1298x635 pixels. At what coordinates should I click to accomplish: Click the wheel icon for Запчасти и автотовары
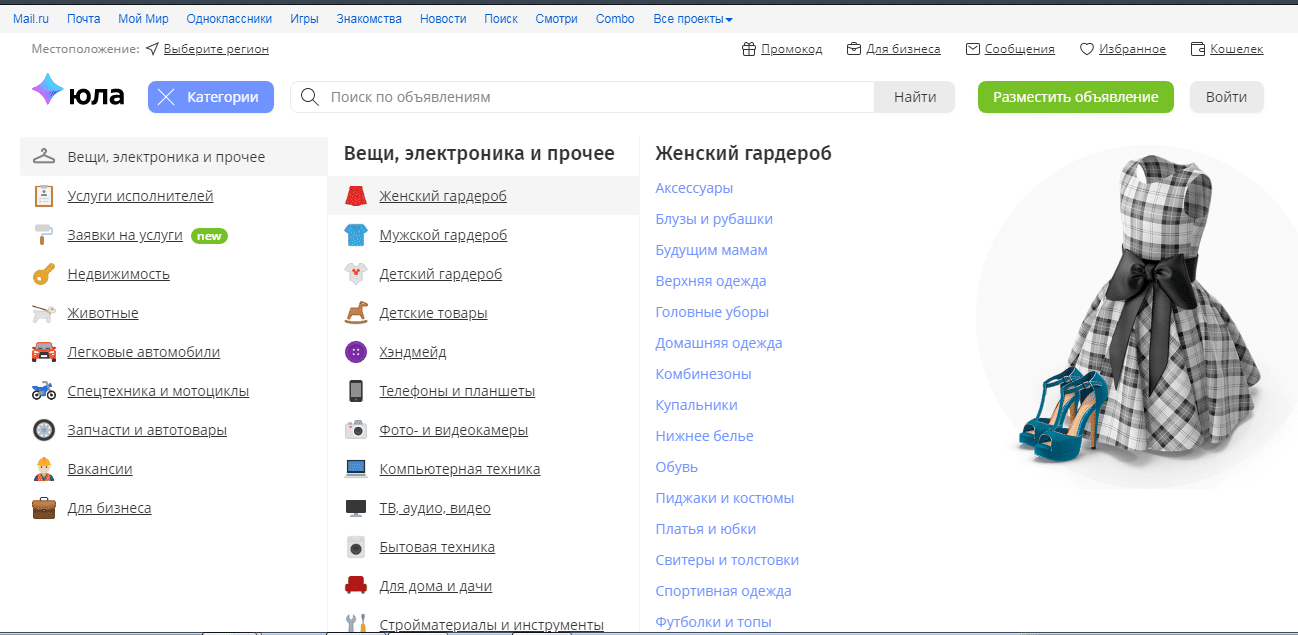(44, 430)
